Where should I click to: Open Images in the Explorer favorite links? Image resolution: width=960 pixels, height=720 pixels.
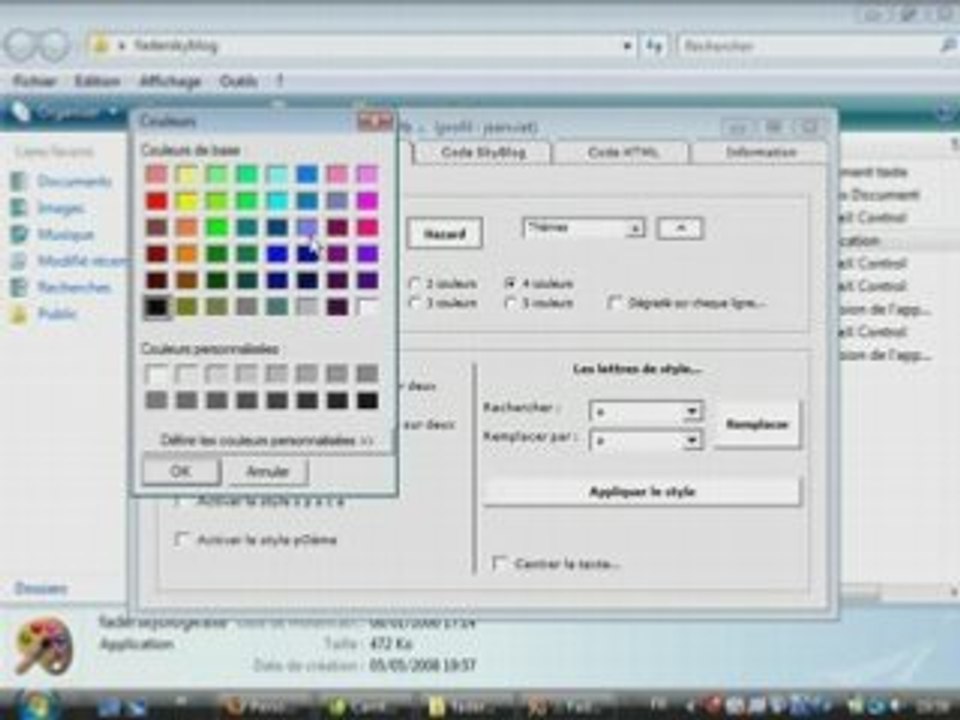[x=48, y=208]
